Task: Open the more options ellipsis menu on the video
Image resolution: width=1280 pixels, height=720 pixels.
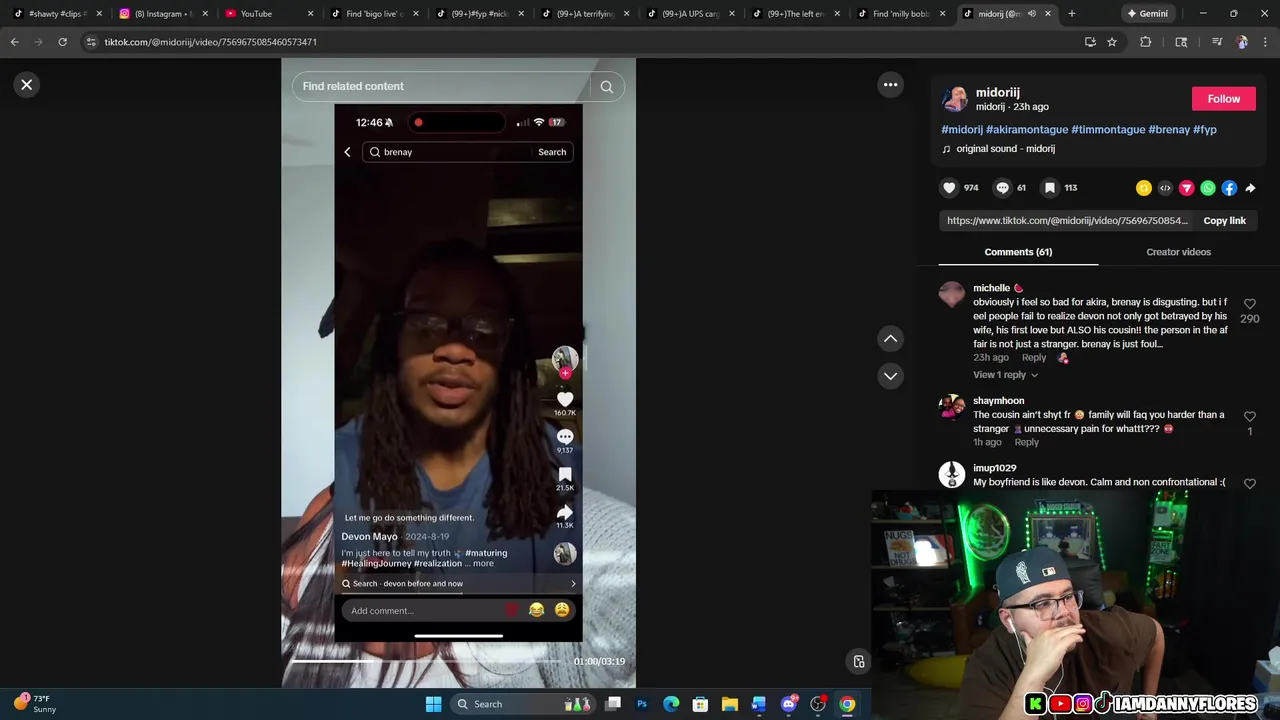Action: click(x=890, y=85)
